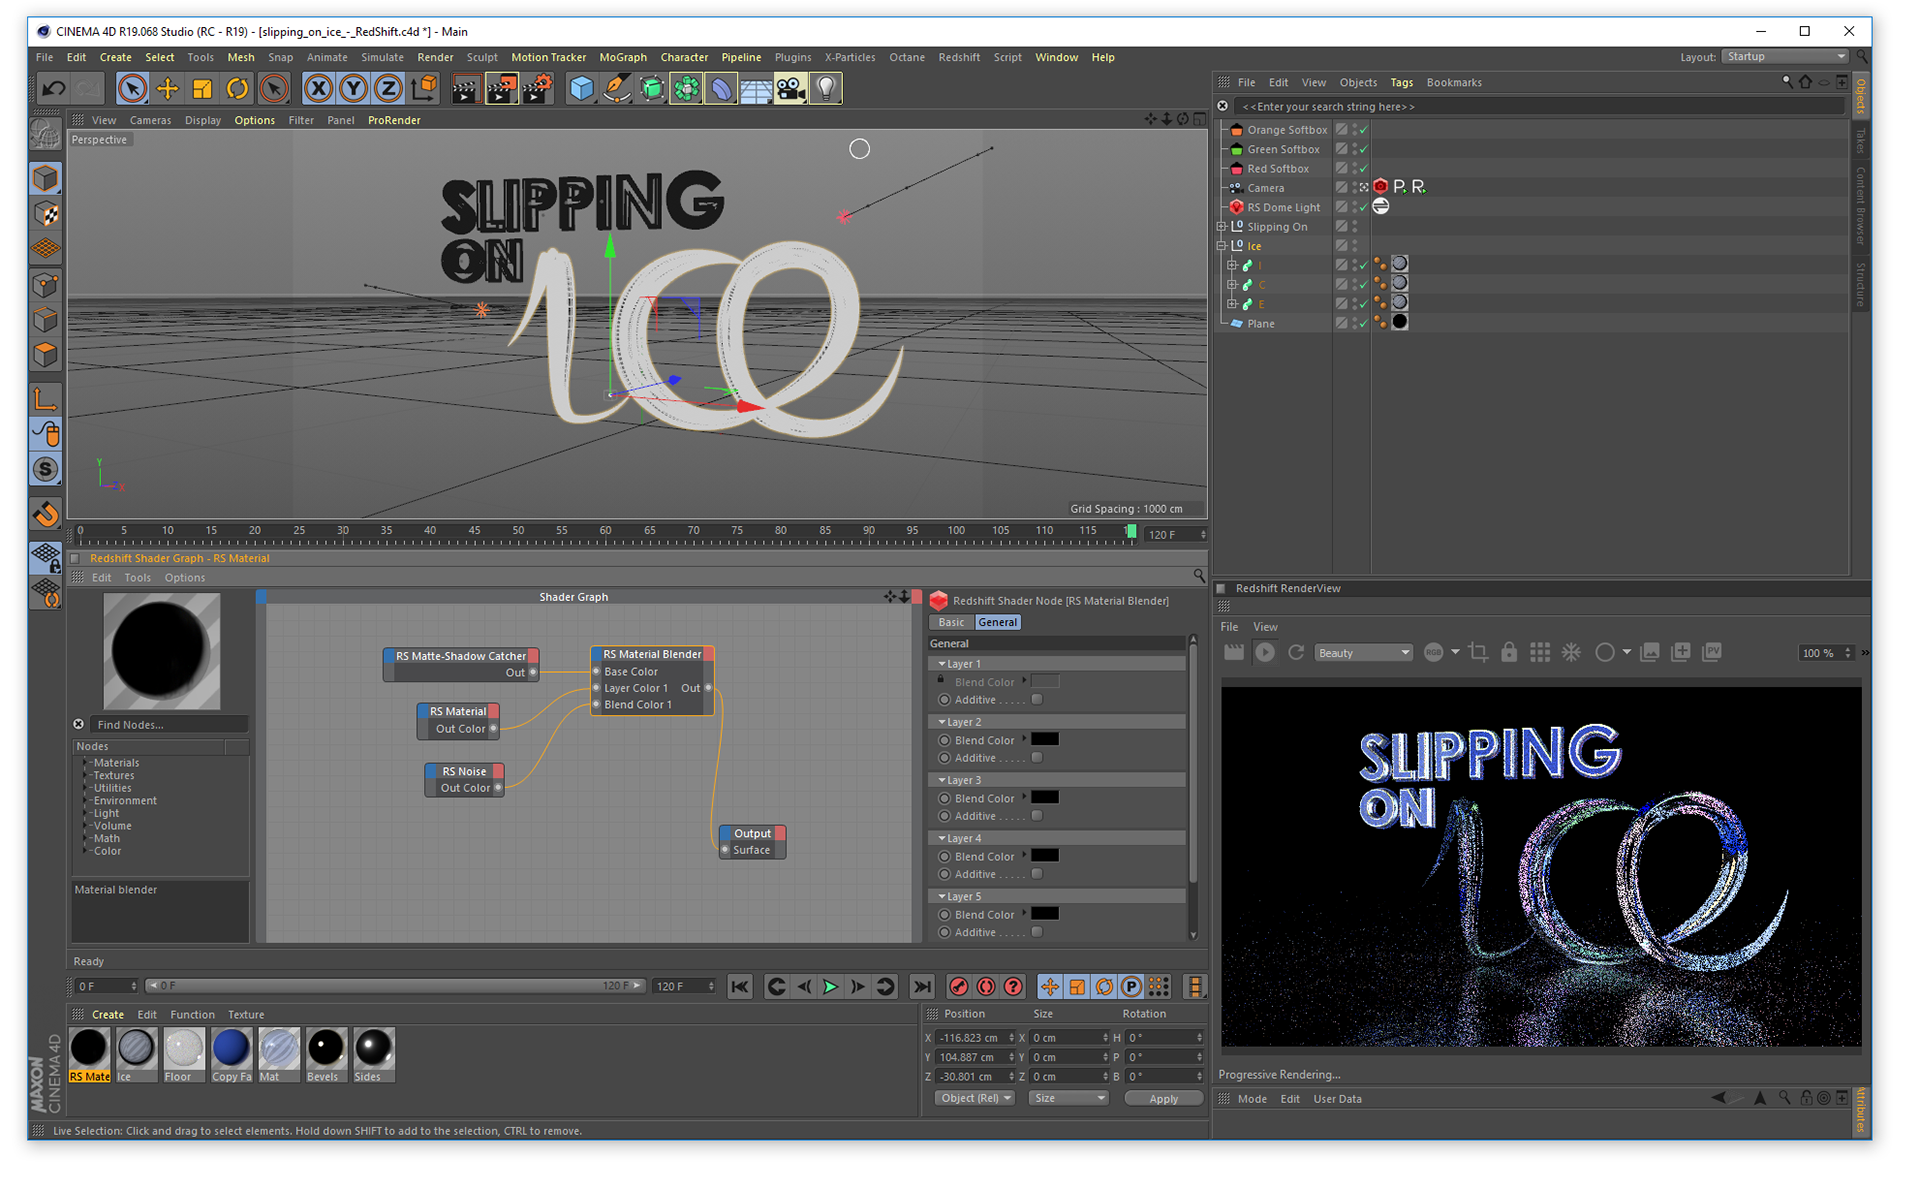Screen dimensions: 1920x1189
Task: Open the MoGraph menu
Action: (623, 57)
